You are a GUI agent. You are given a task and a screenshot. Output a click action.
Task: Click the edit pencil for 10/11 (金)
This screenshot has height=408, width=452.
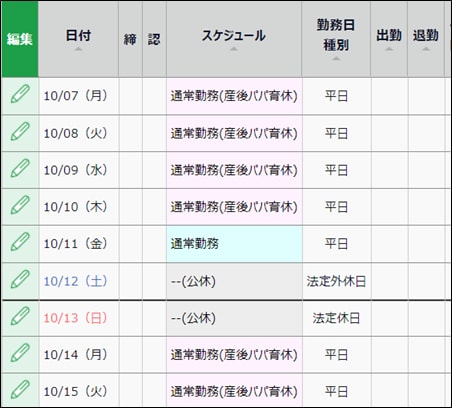pos(20,242)
